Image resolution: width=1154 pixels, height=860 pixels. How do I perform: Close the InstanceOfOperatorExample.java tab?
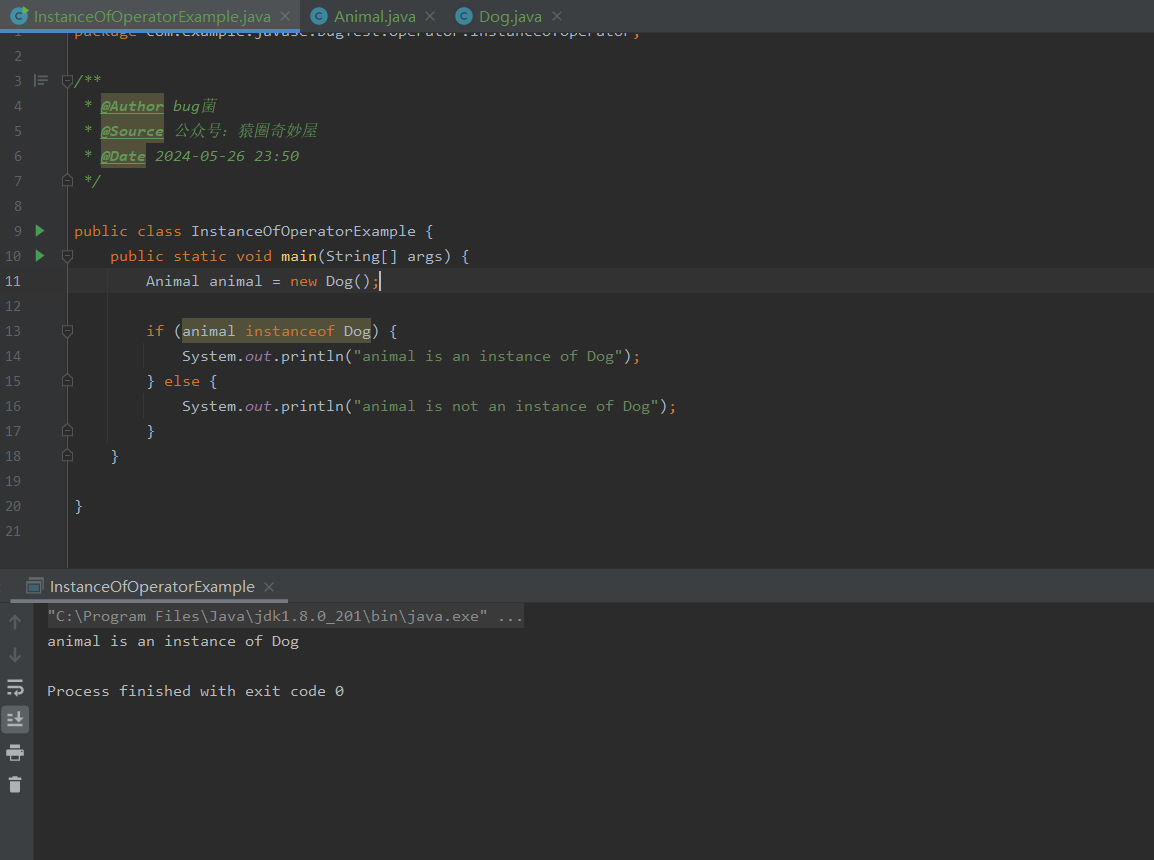(x=285, y=16)
